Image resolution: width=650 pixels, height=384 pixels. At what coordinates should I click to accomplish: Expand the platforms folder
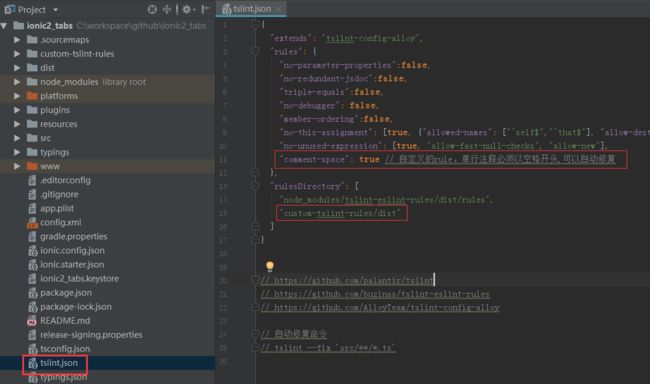(17, 96)
